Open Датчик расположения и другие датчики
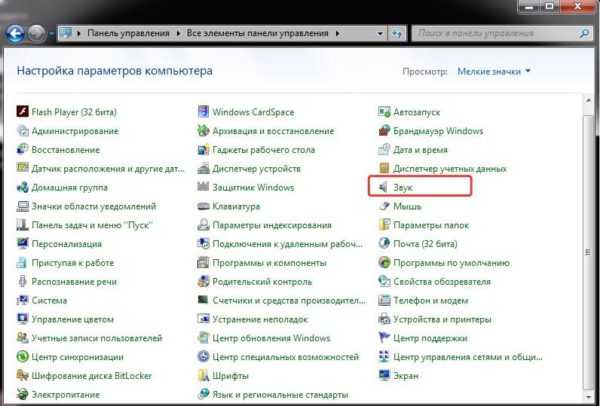This screenshot has height=406, width=600. [x=101, y=168]
